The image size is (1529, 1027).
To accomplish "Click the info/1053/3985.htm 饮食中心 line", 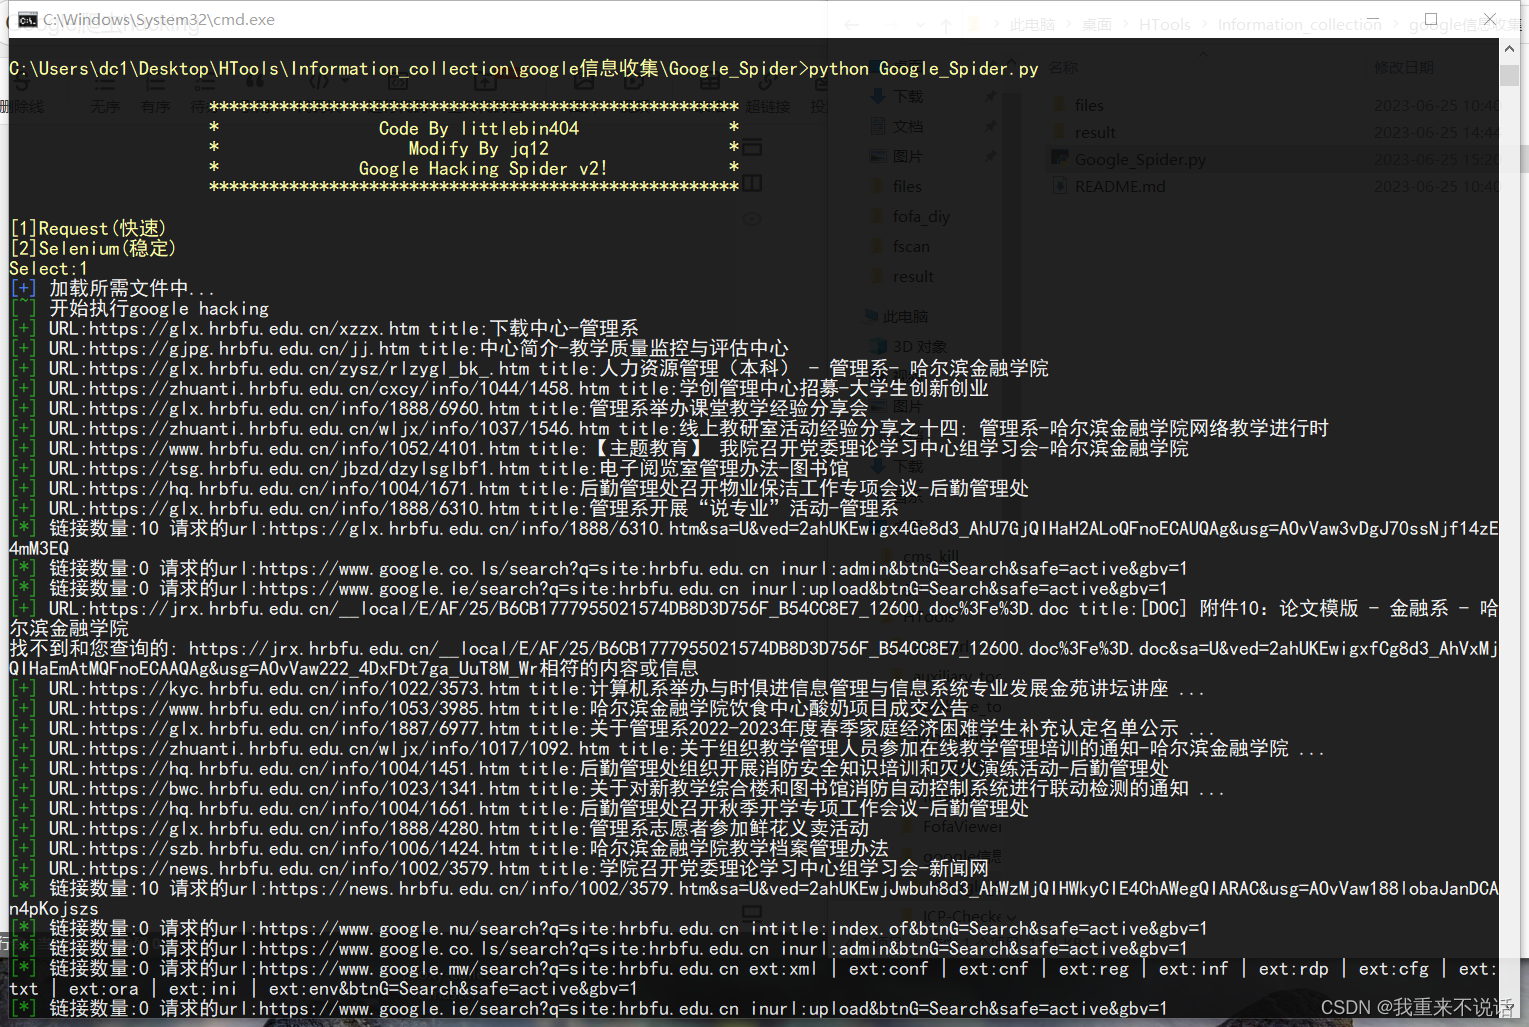I will (x=489, y=708).
